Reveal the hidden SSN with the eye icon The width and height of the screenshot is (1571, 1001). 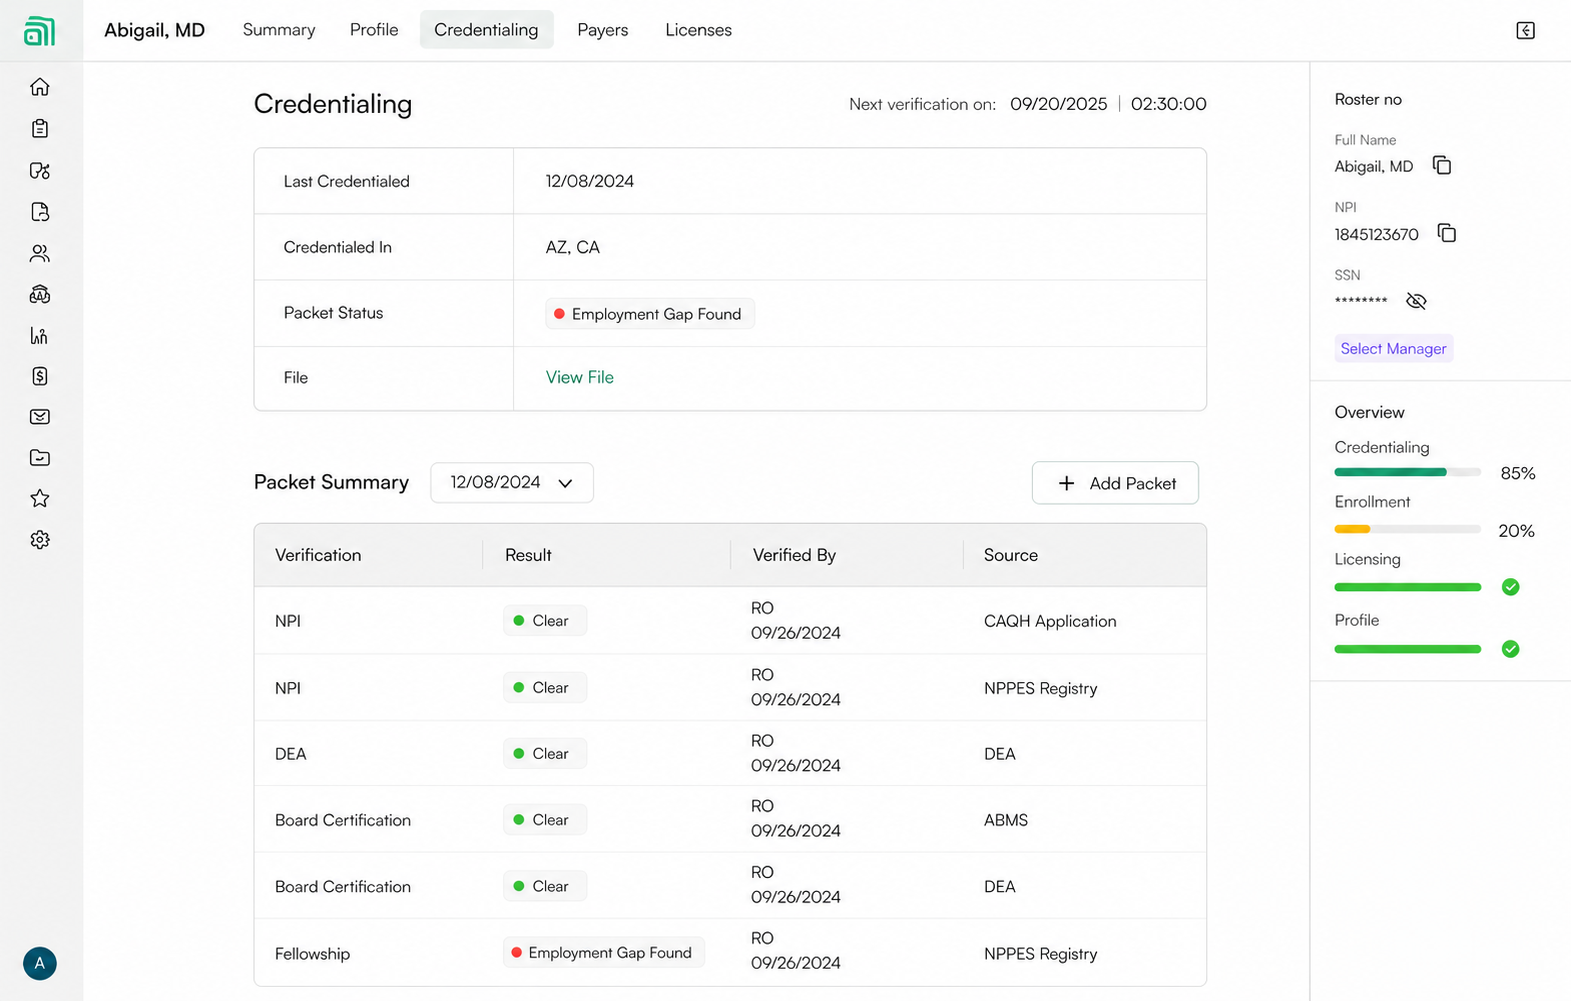(1416, 301)
